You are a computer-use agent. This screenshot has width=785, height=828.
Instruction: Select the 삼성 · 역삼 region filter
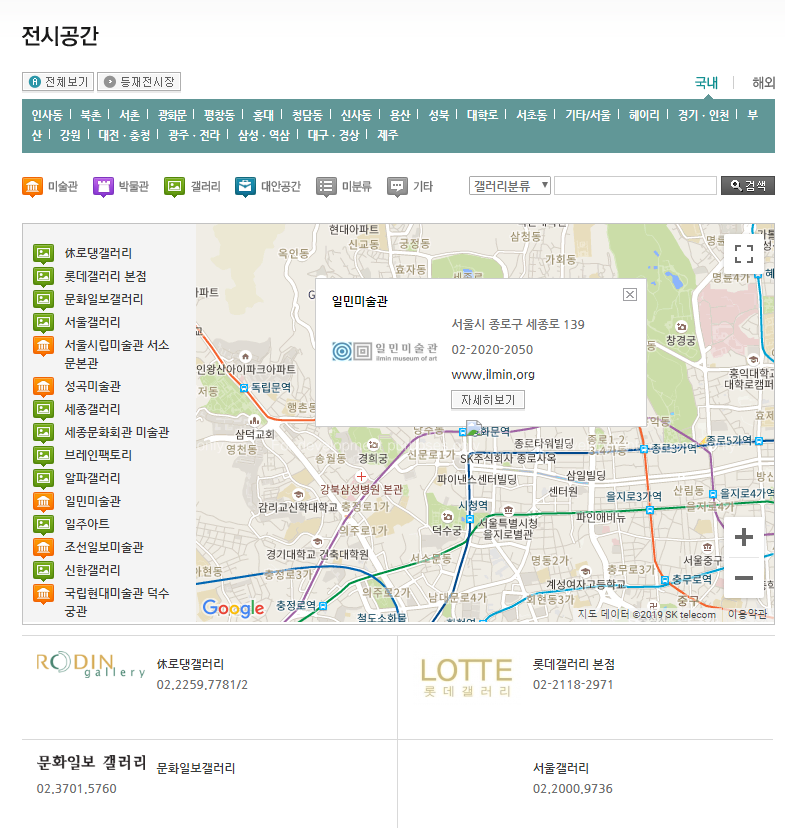263,135
